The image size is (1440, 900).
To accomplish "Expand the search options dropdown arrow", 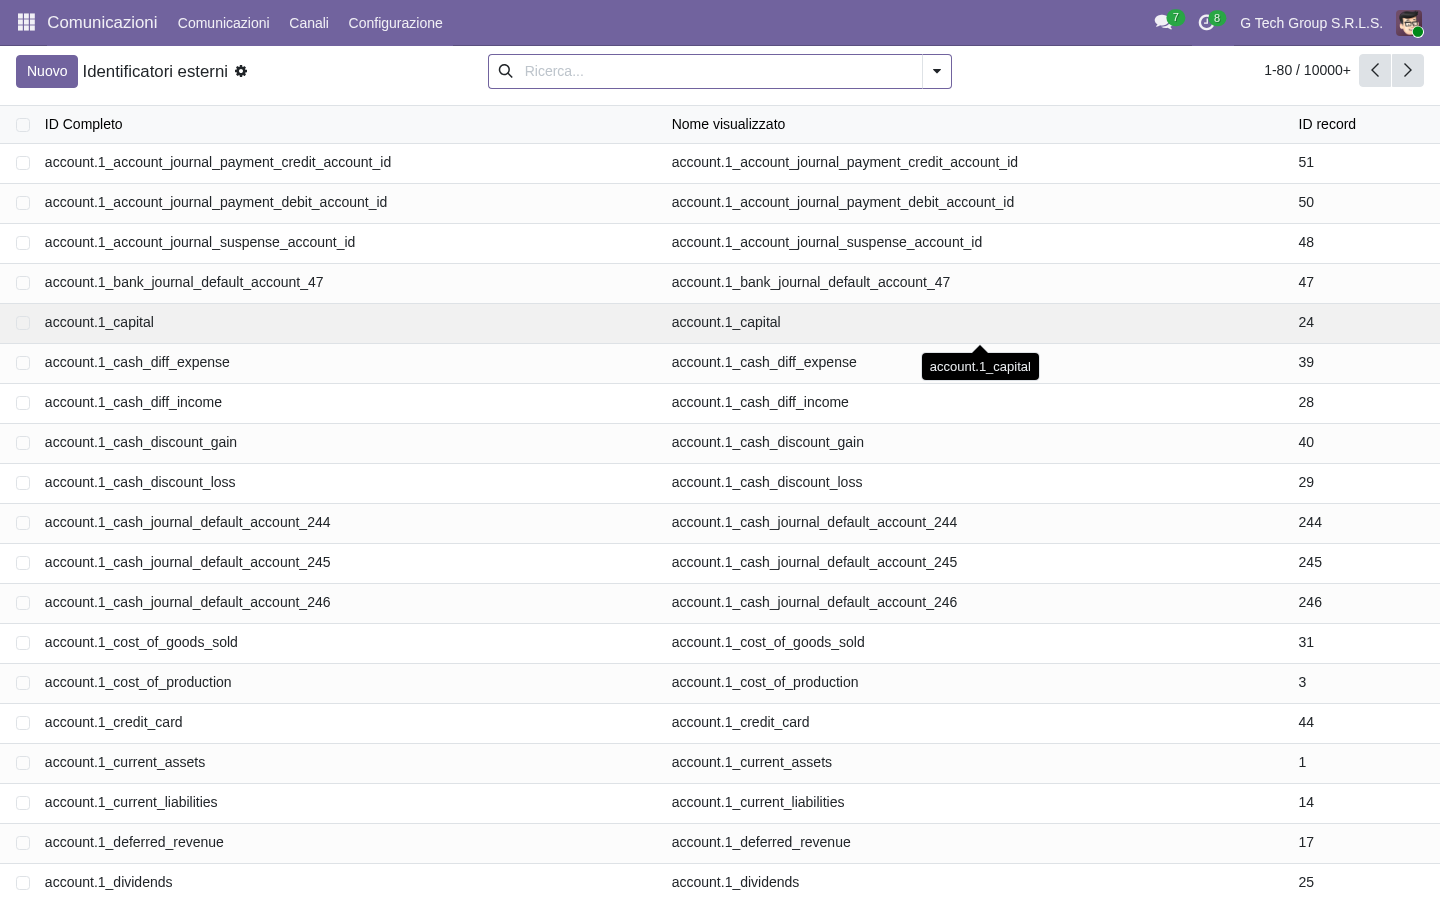I will click(x=937, y=71).
